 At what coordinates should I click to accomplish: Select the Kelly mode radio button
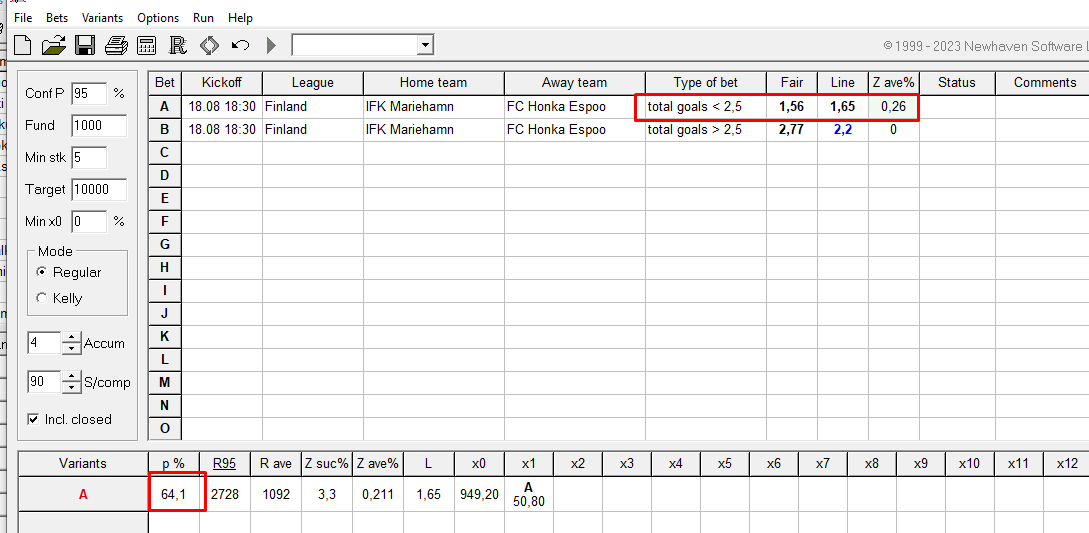[x=42, y=298]
